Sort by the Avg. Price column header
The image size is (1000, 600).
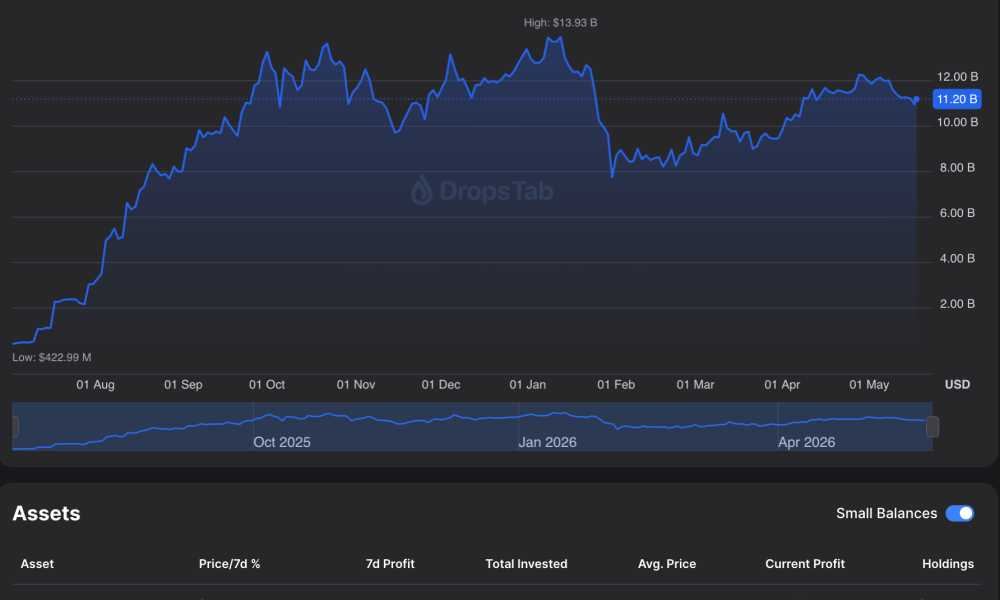point(667,564)
